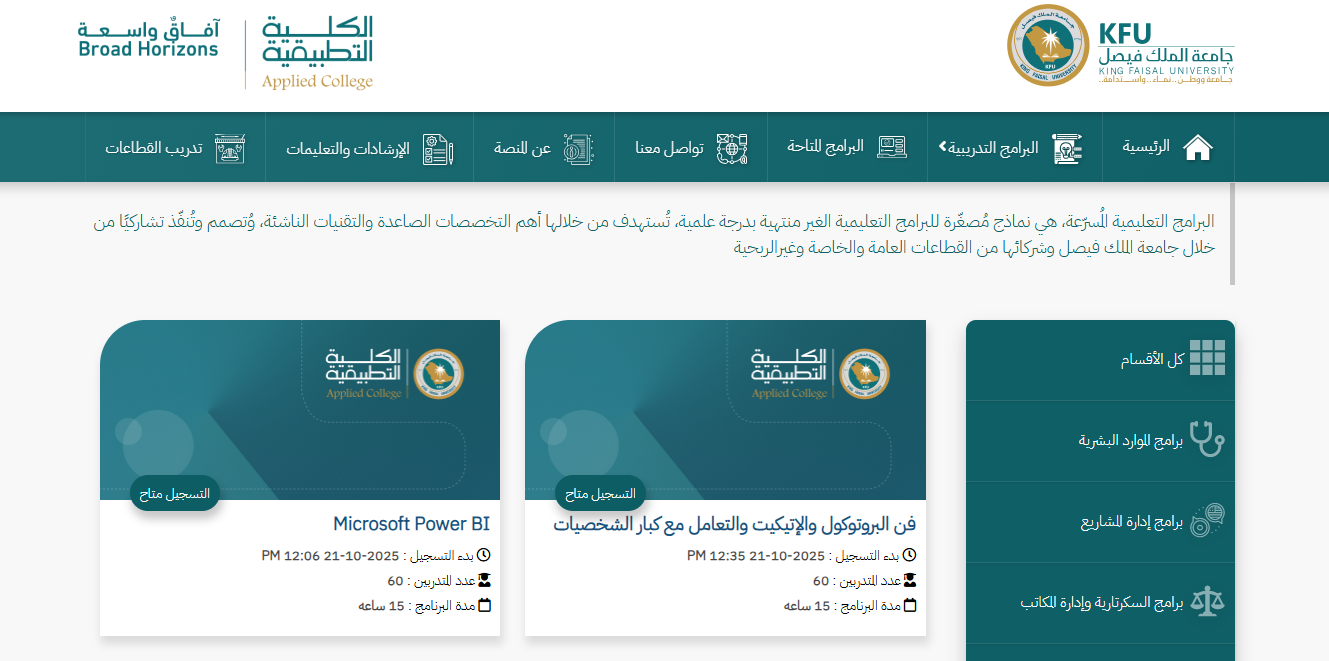Click the sector training icon

pos(231,148)
